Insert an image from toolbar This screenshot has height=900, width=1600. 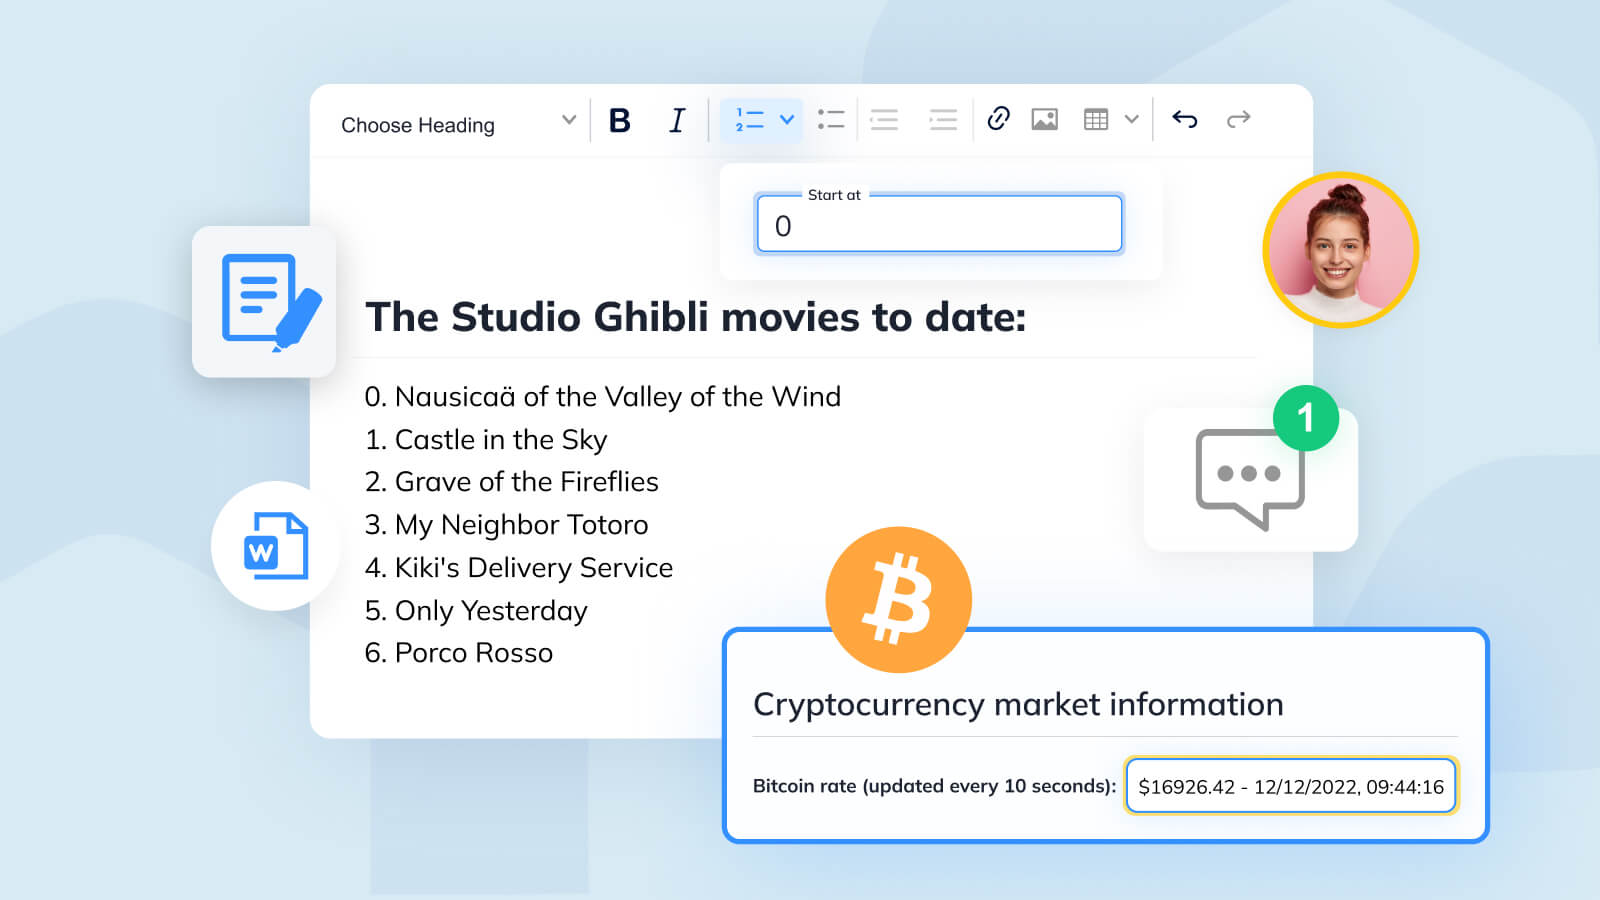tap(1044, 120)
